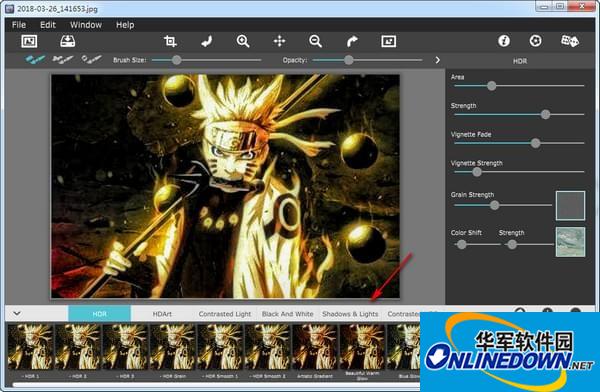Switch to the Contrasted Light tab
The width and height of the screenshot is (600, 392).
(225, 314)
